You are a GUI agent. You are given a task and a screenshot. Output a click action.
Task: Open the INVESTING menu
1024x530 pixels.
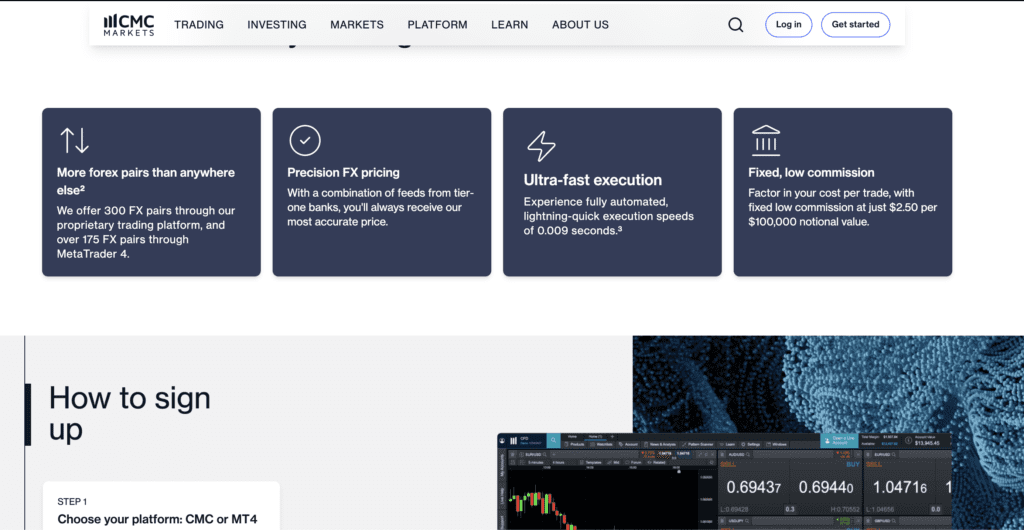[277, 25]
